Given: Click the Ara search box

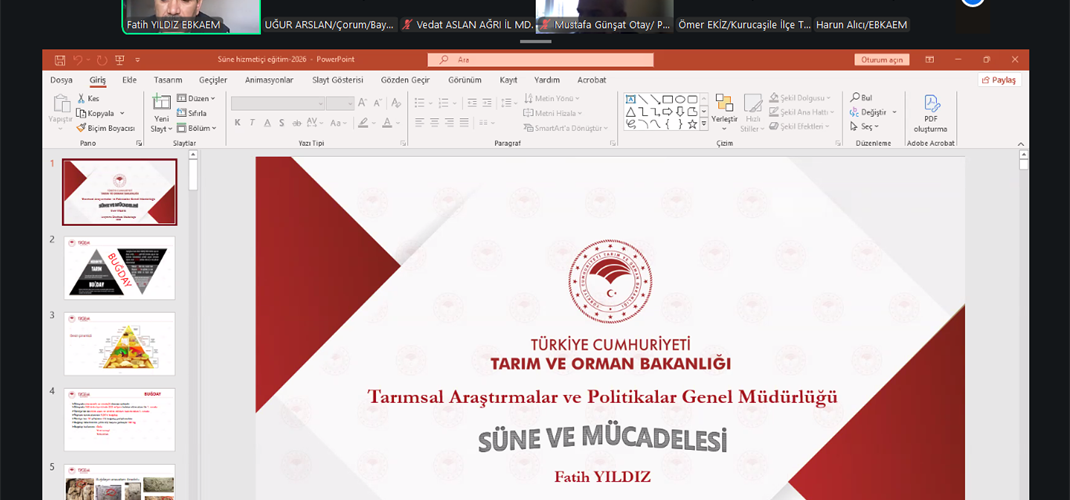Looking at the screenshot, I should coord(540,60).
